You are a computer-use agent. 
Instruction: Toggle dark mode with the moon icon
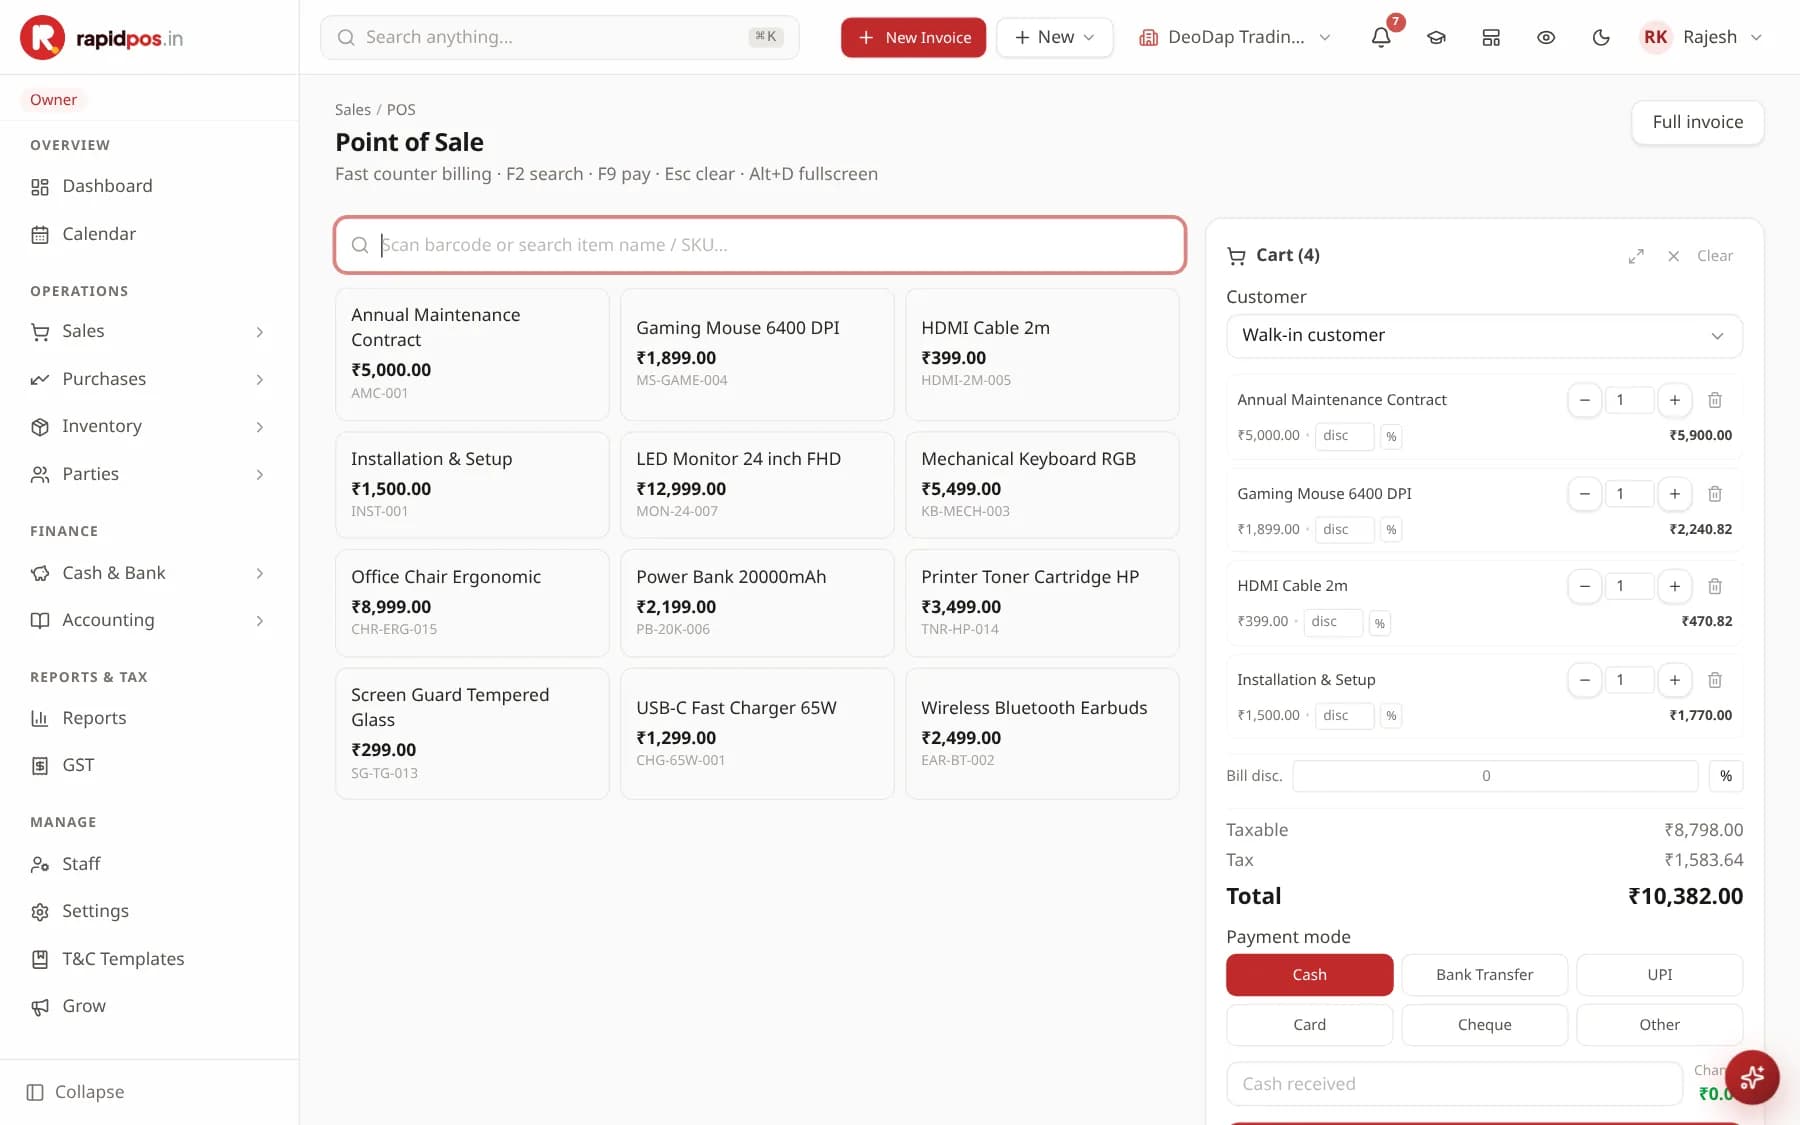coord(1601,37)
